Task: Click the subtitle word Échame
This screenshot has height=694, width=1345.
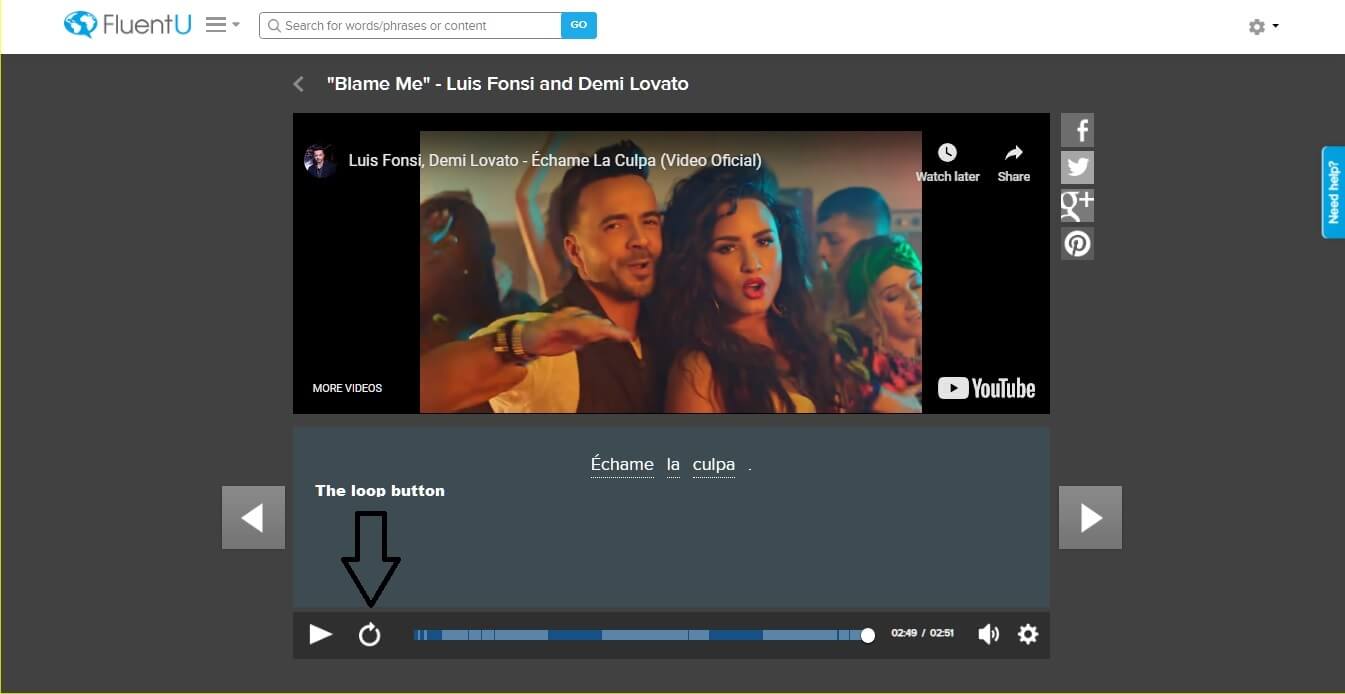Action: (622, 464)
